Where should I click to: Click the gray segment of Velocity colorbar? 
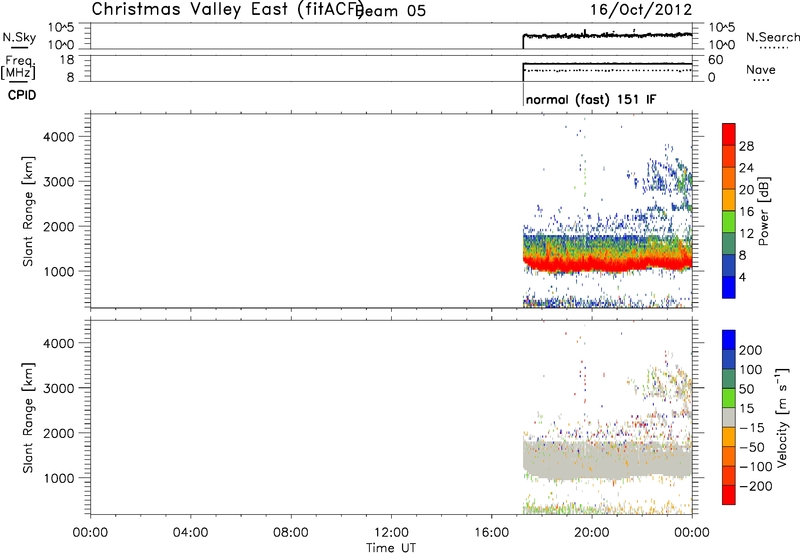tap(729, 417)
